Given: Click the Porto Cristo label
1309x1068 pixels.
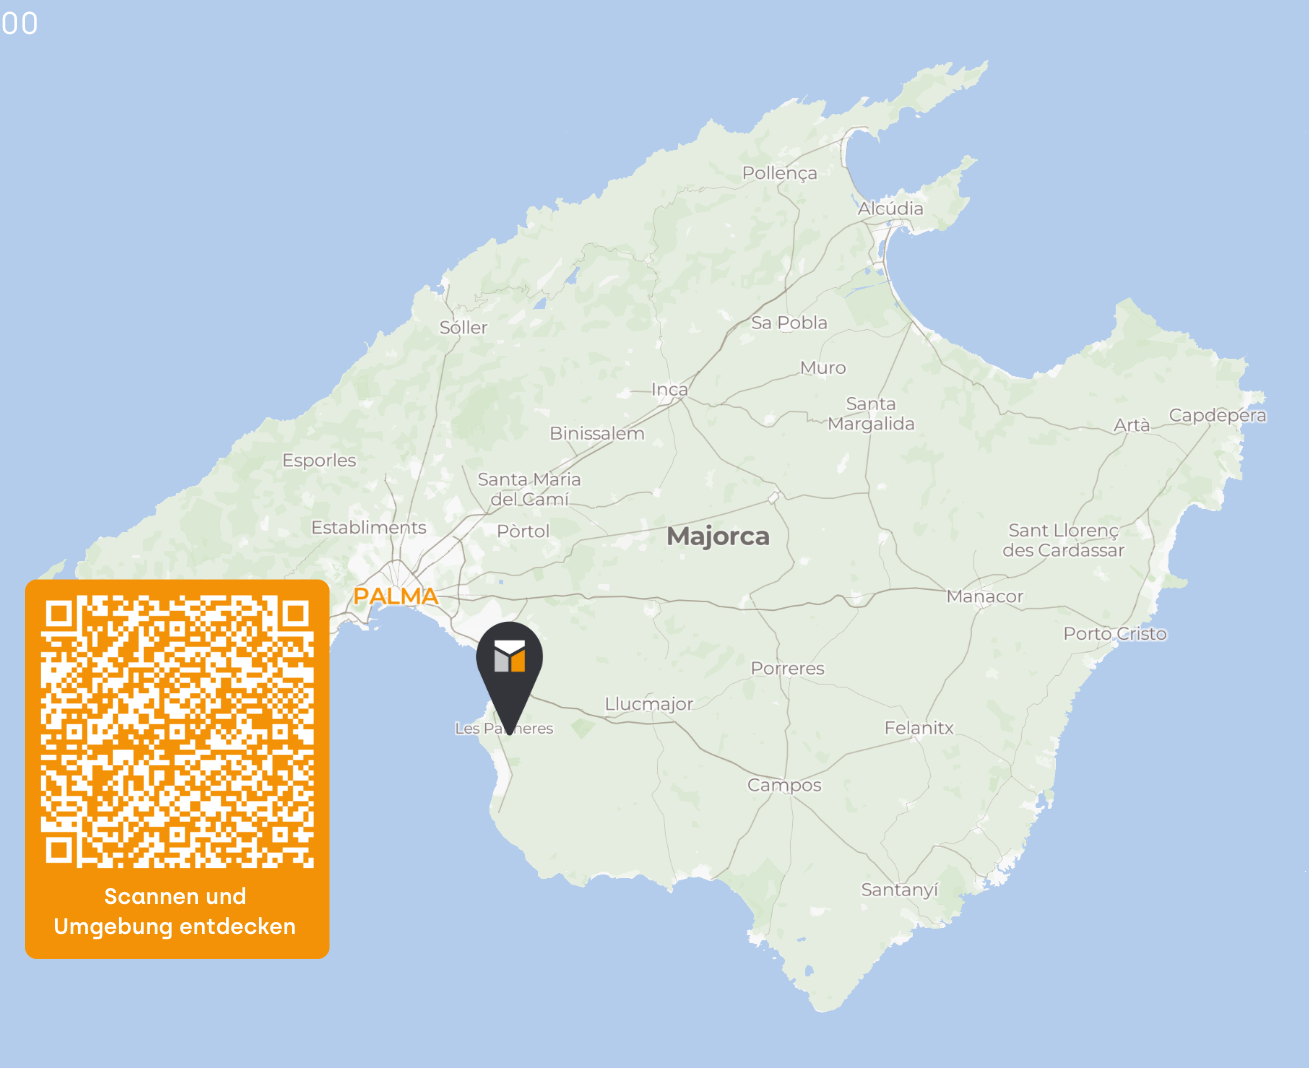Looking at the screenshot, I should coord(1115,633).
